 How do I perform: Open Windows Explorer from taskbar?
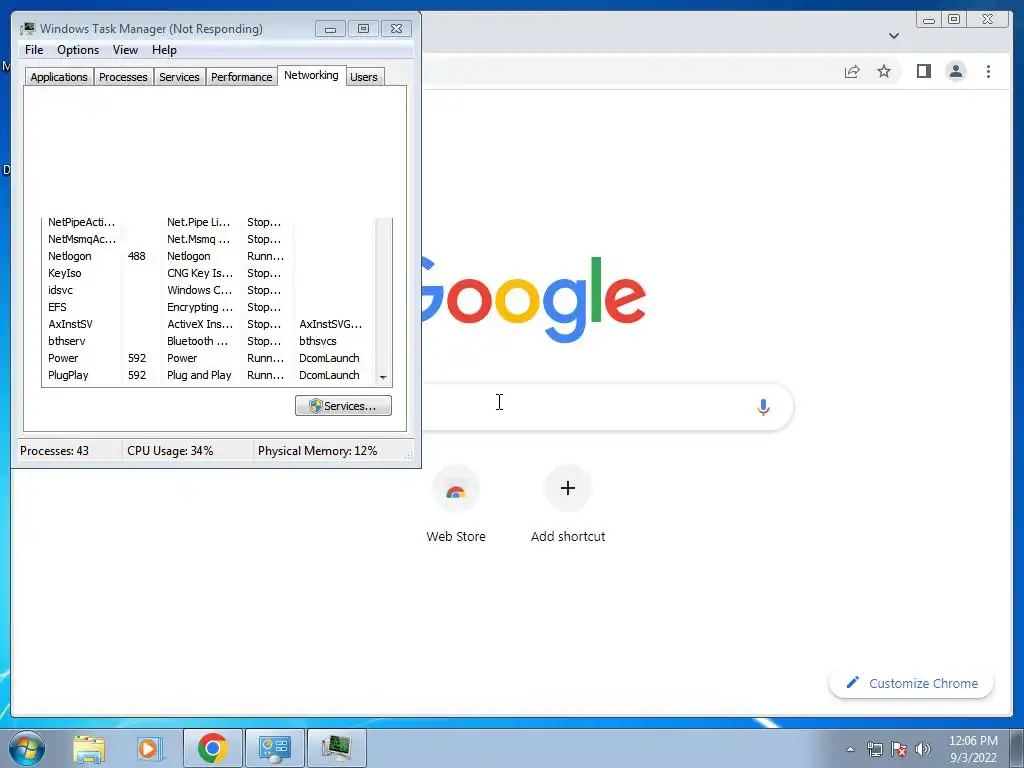[89, 748]
